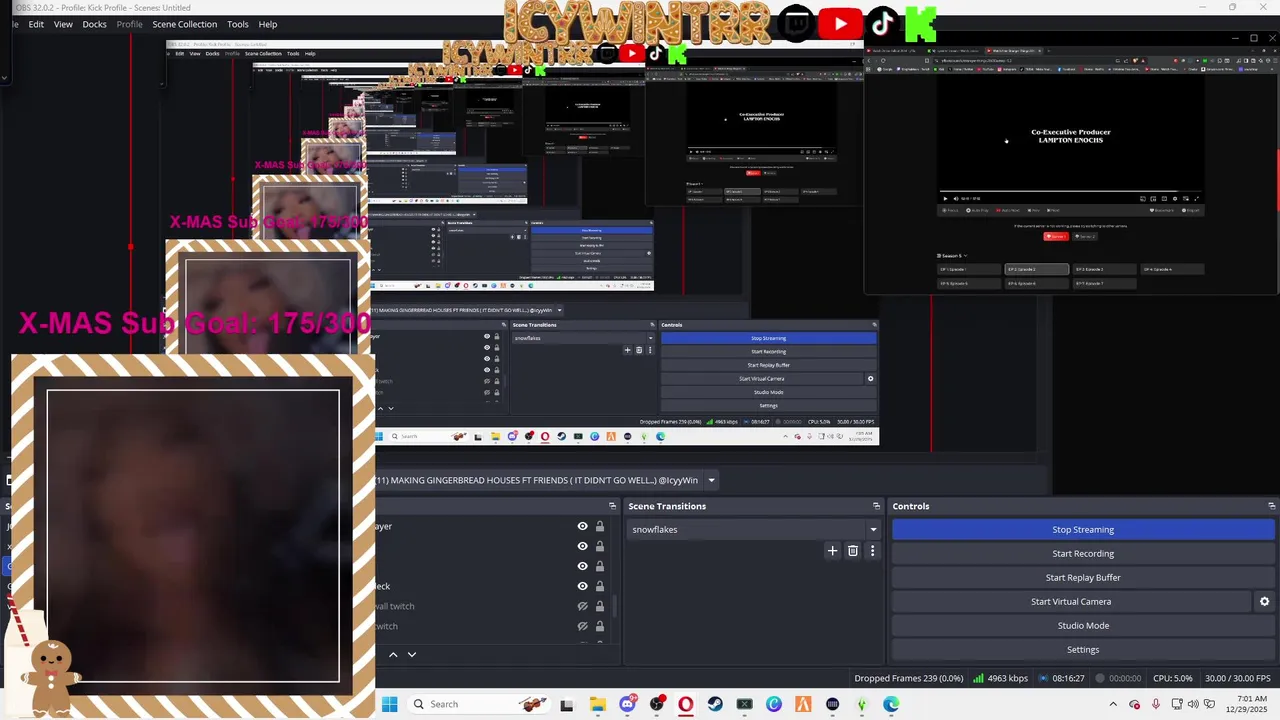Screen dimensions: 1280x720
Task: Open the Help menu
Action: pyautogui.click(x=268, y=24)
